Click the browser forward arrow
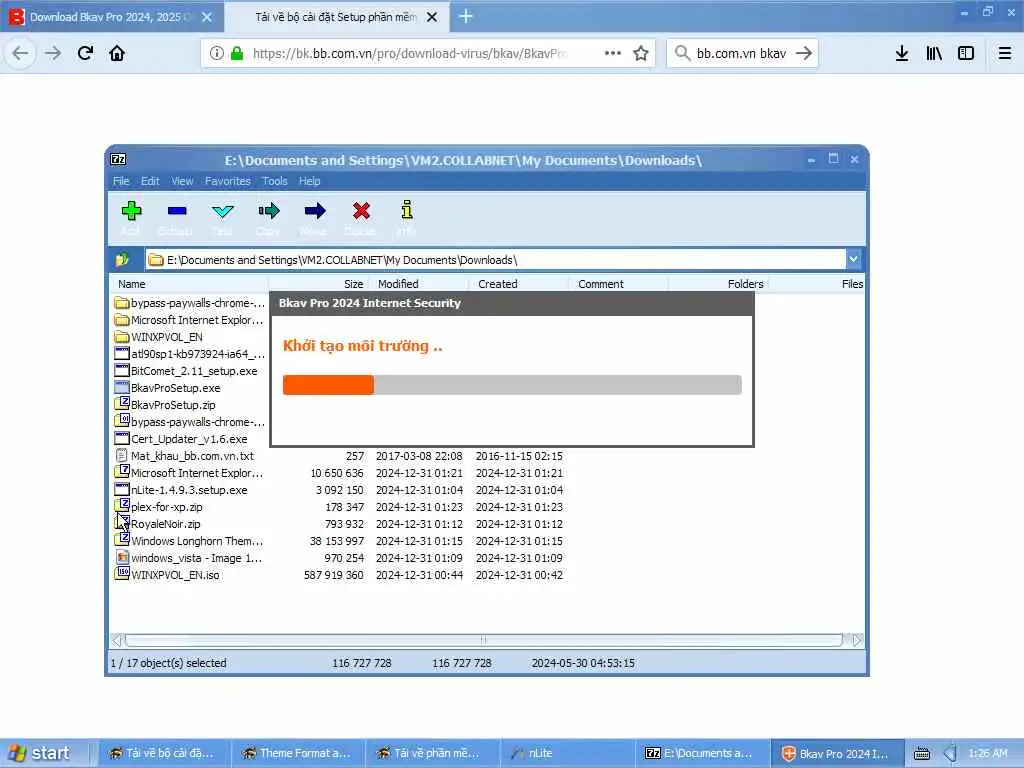1024x768 pixels. [53, 53]
